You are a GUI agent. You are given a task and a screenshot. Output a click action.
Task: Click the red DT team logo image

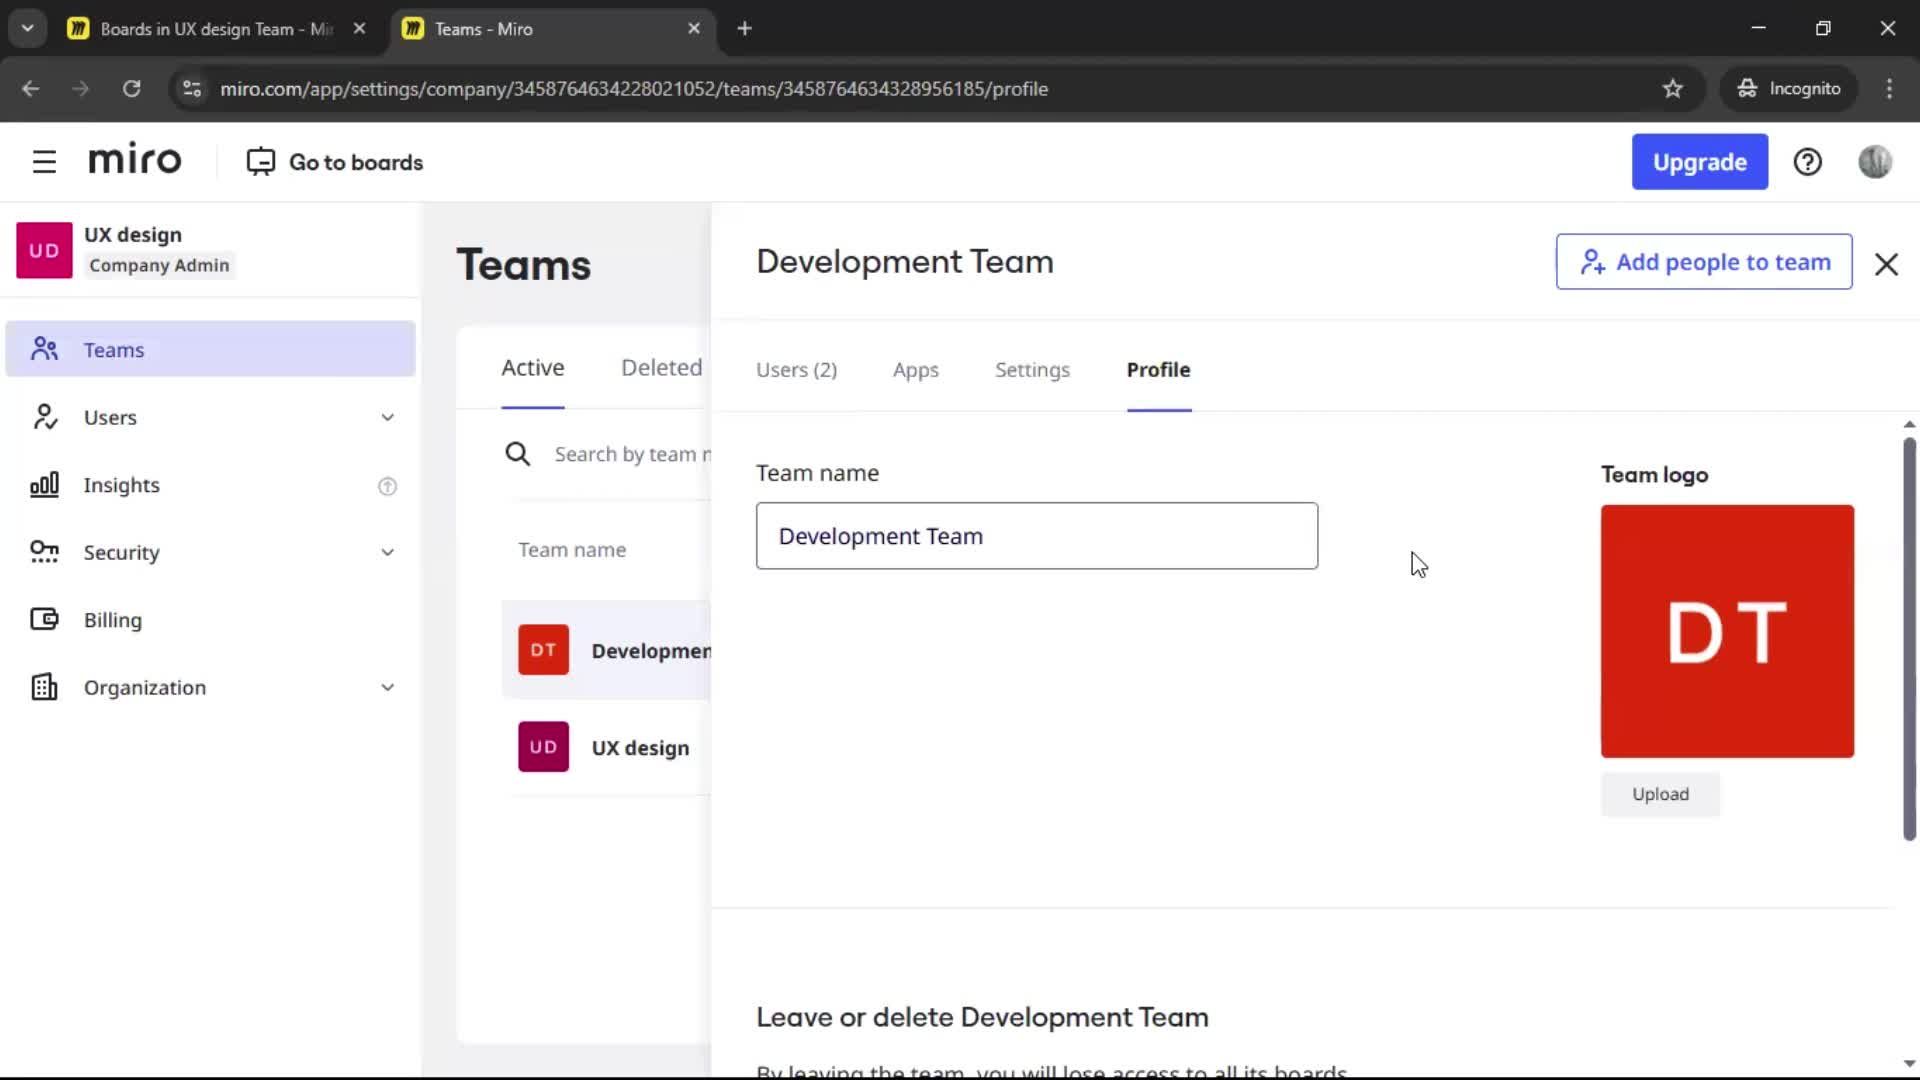(1727, 631)
